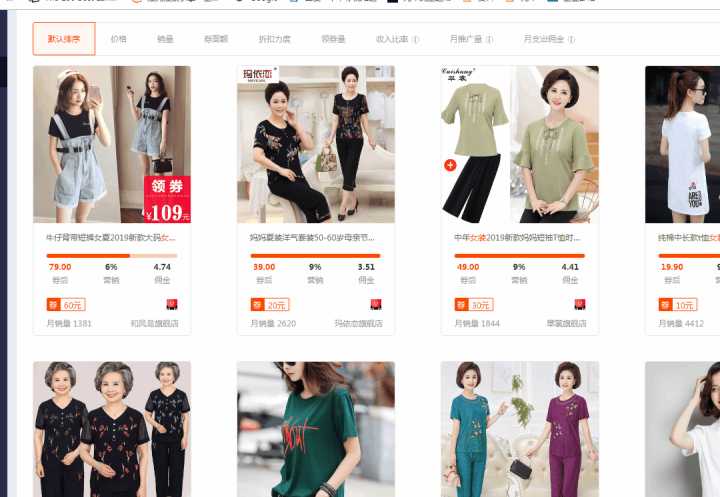Select the 默认排序 sort tab
Image resolution: width=720 pixels, height=497 pixels.
(x=64, y=39)
